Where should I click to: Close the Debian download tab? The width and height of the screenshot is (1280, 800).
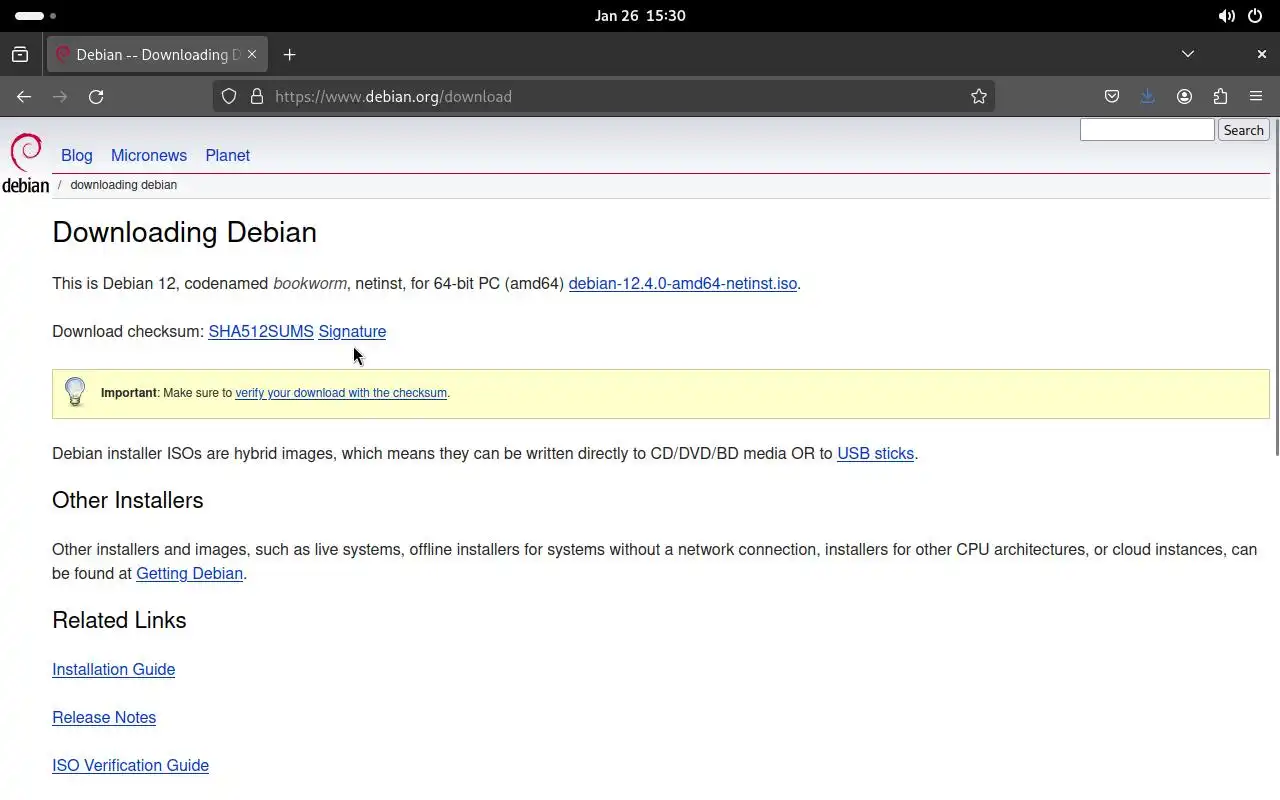252,55
